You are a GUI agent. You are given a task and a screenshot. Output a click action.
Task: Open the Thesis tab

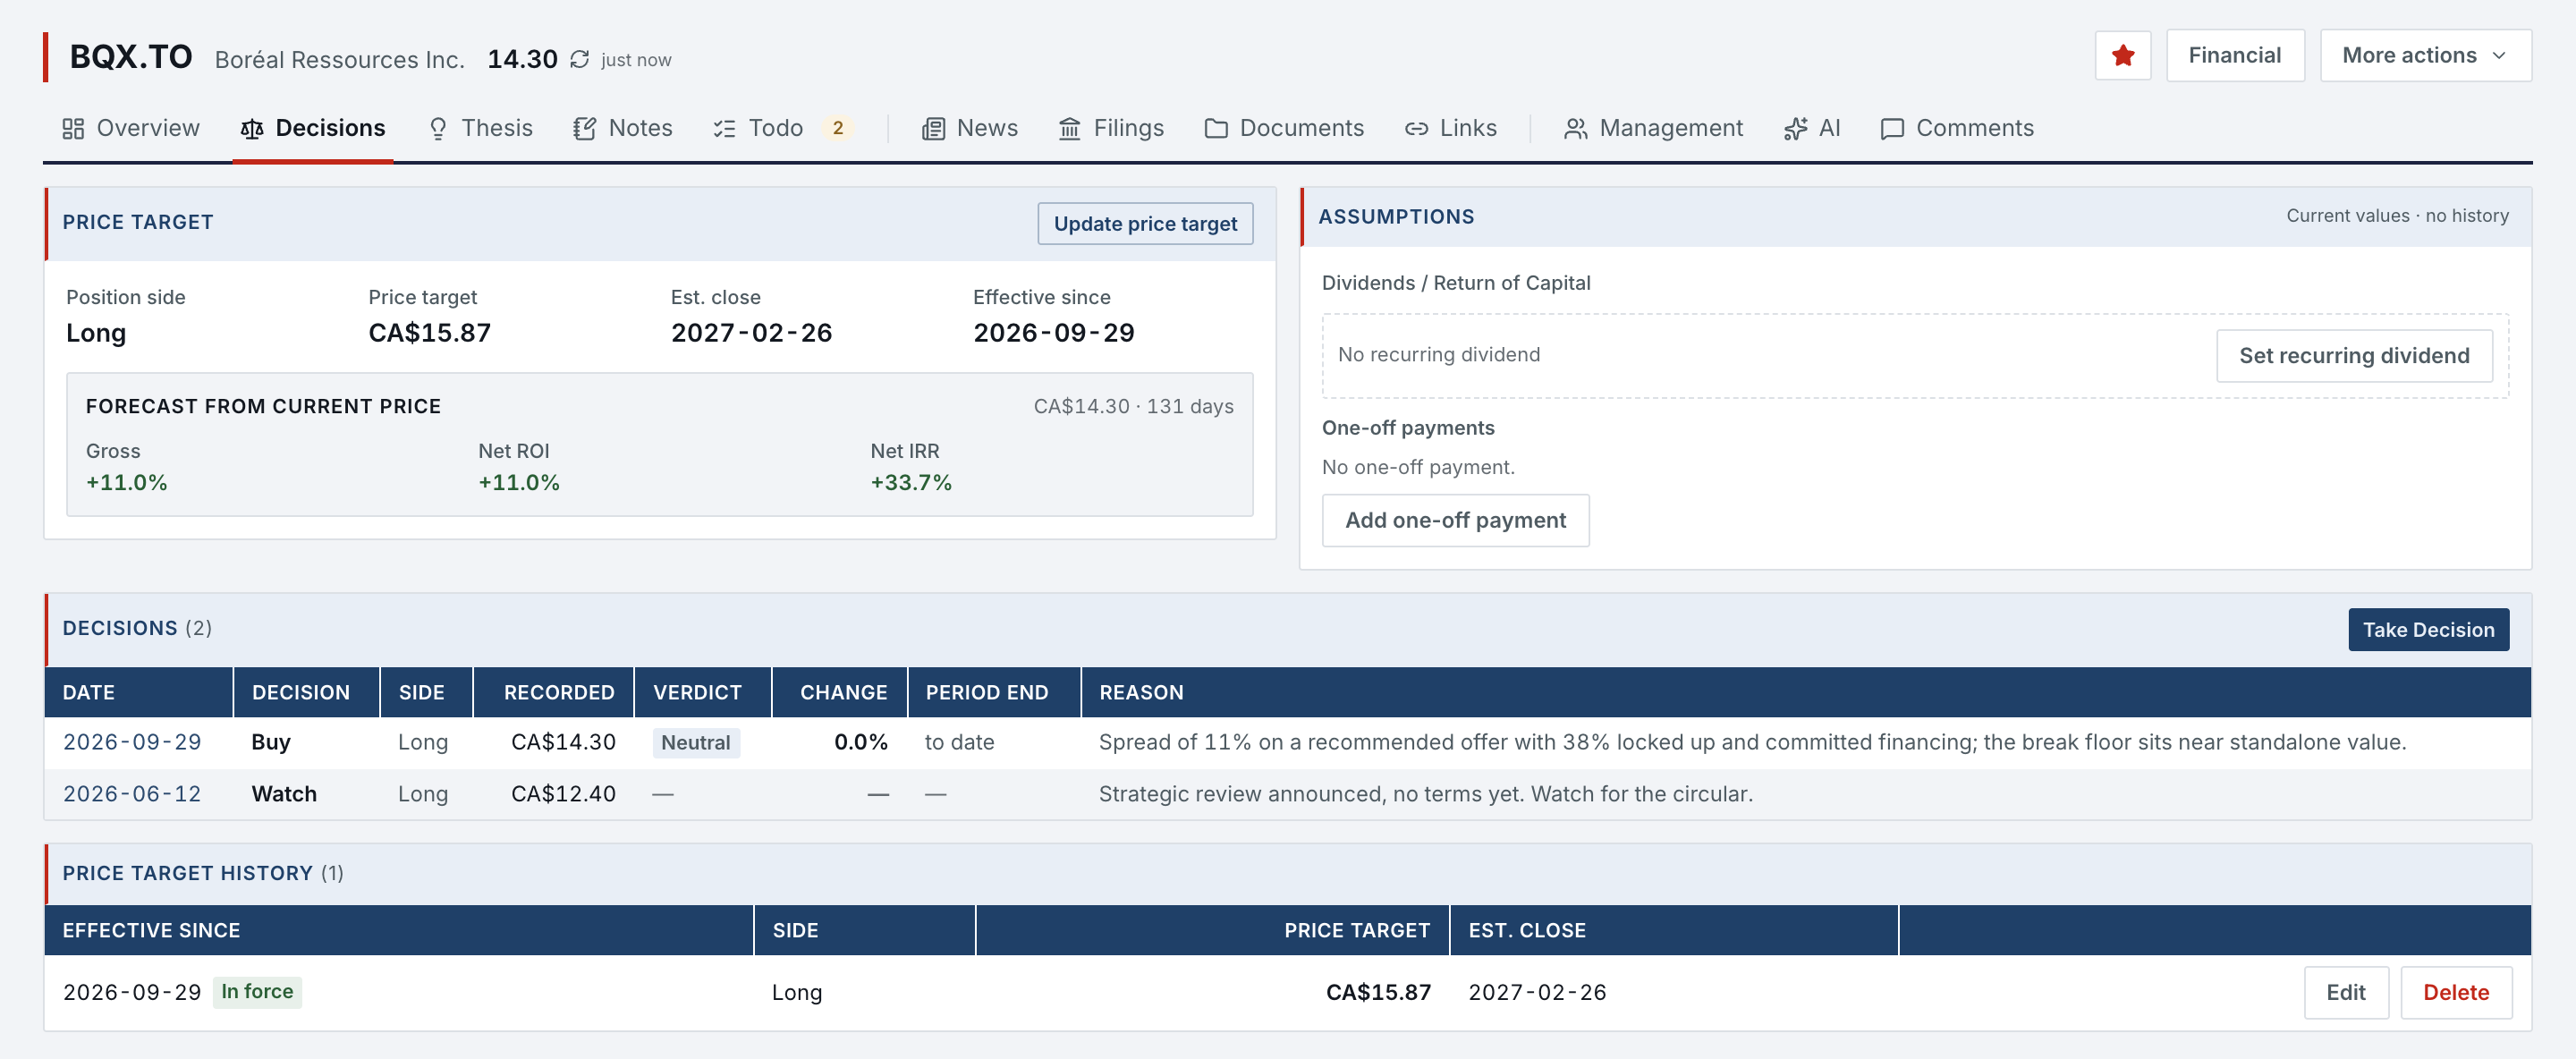(x=480, y=129)
